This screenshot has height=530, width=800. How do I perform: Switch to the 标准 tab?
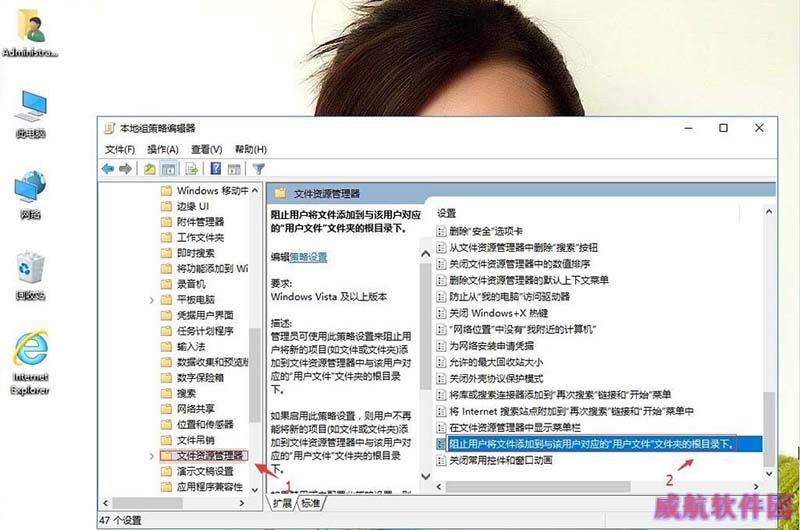click(x=311, y=503)
